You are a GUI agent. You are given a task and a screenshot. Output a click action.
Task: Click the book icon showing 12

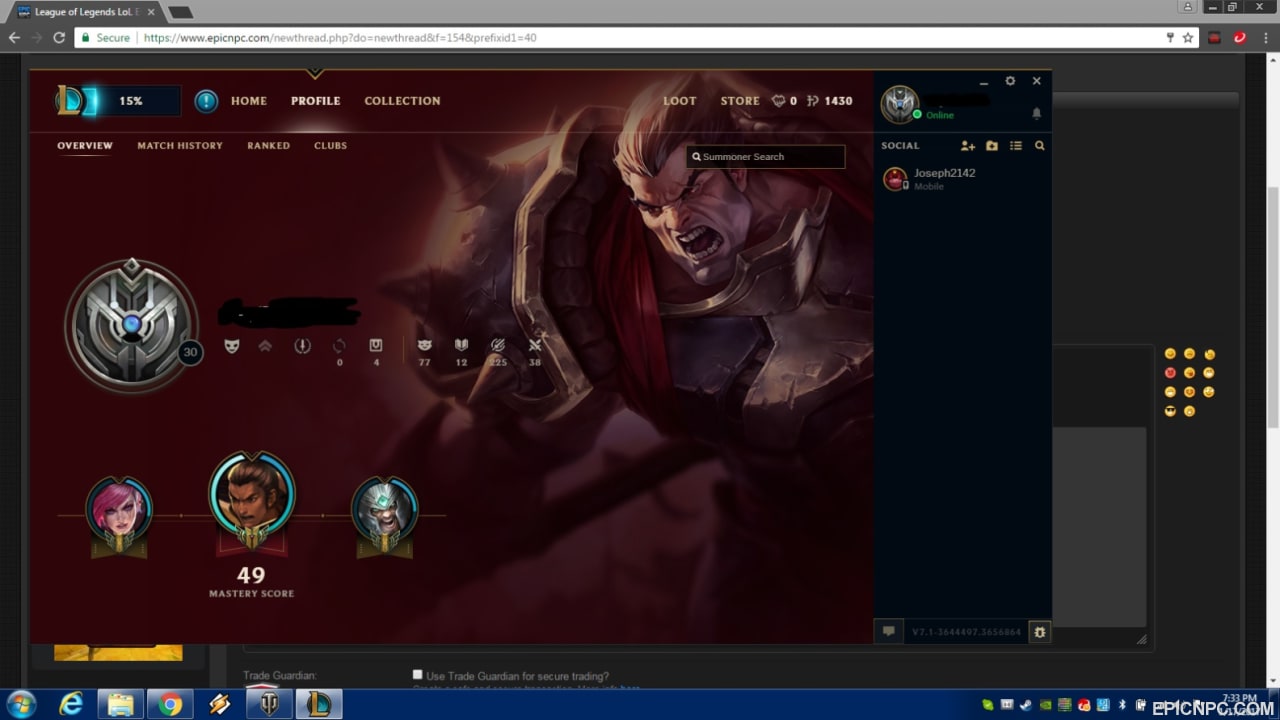pyautogui.click(x=461, y=345)
